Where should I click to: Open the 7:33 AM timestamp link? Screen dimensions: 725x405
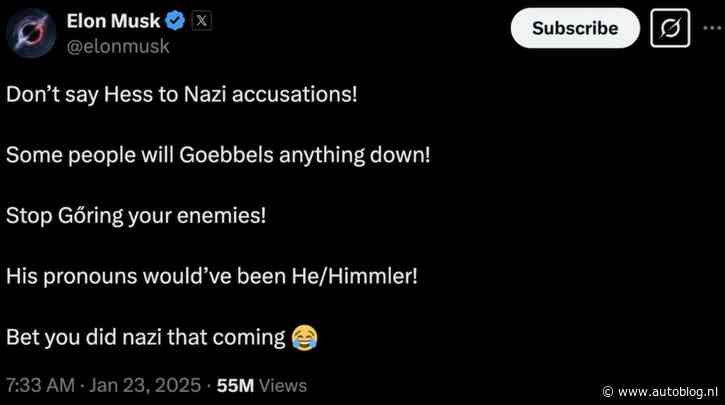point(42,385)
